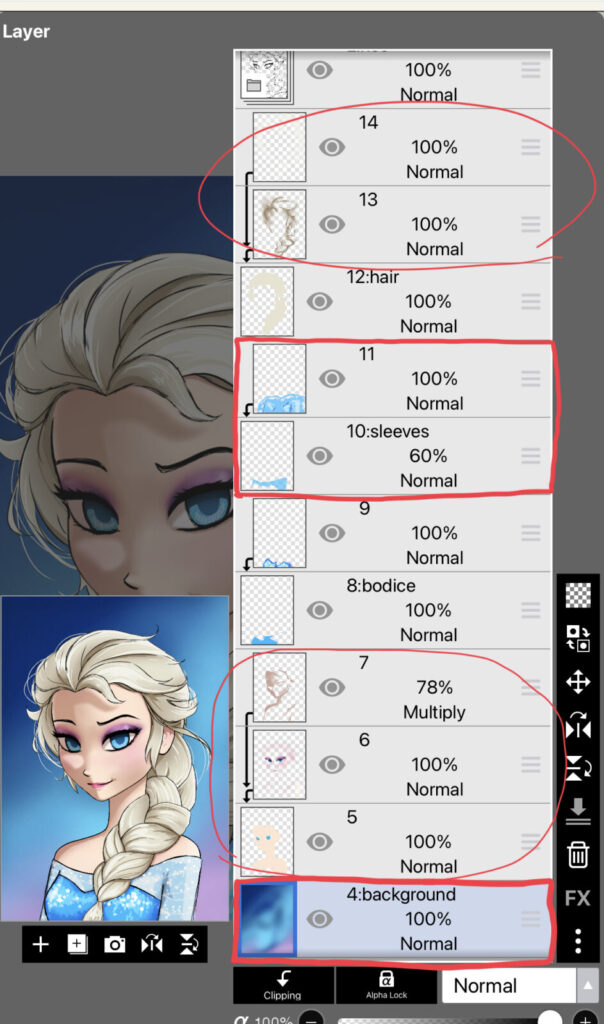The height and width of the screenshot is (1024, 604).
Task: Toggle visibility of 4:background layer
Action: (319, 918)
